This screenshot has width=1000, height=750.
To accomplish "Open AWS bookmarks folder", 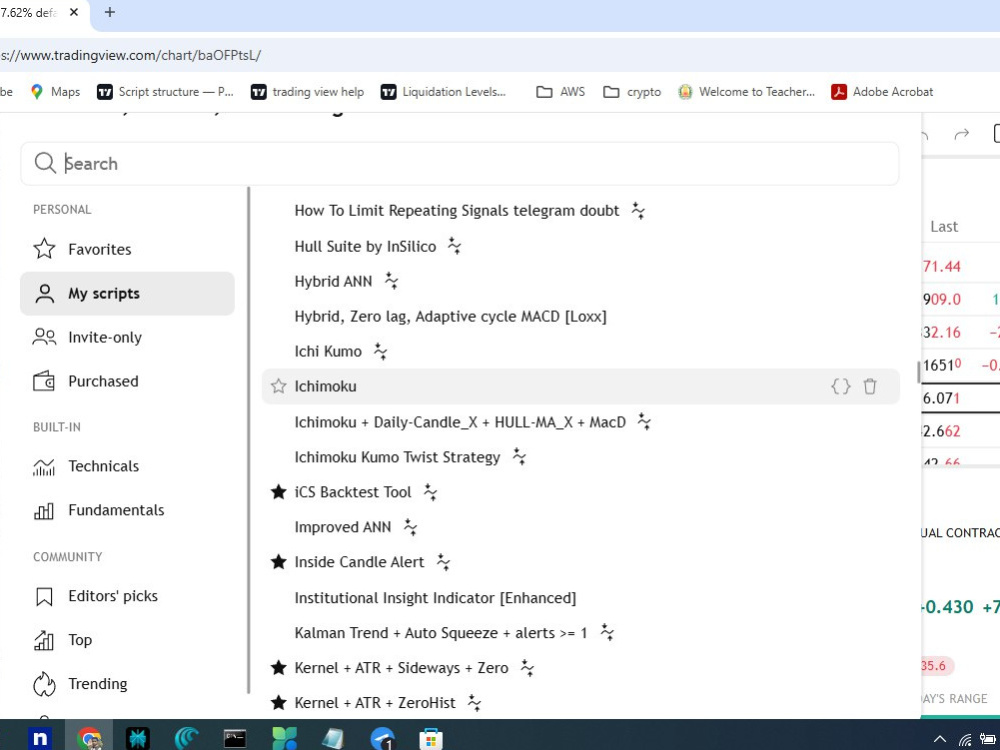I will pos(561,92).
